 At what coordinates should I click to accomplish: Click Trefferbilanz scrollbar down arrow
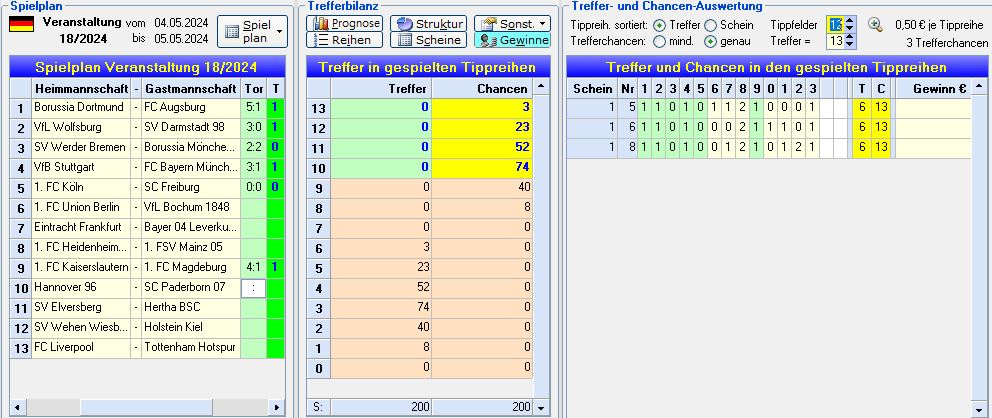pos(540,407)
